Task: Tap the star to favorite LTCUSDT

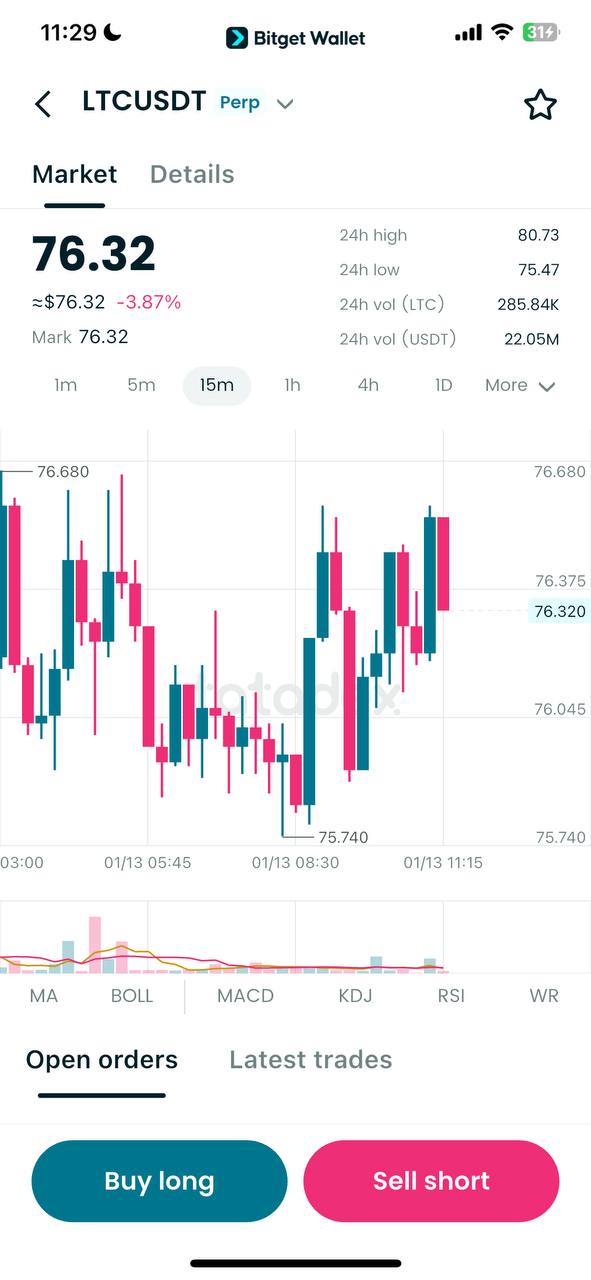Action: [x=541, y=104]
